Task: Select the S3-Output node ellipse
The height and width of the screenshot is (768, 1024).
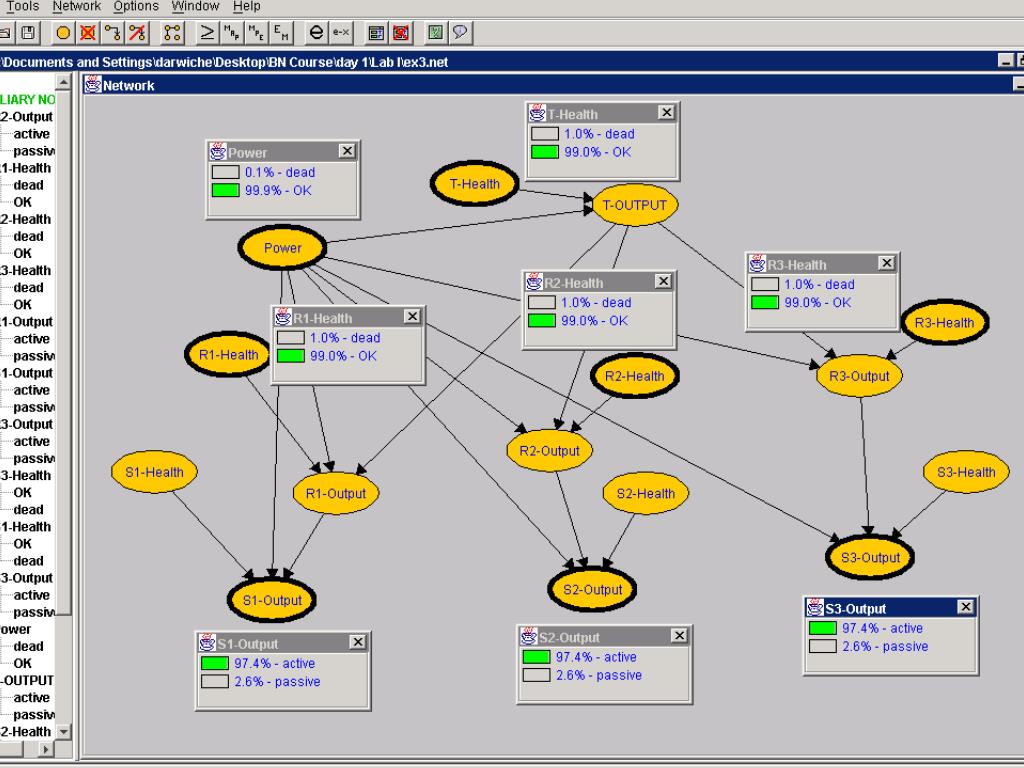Action: 870,558
